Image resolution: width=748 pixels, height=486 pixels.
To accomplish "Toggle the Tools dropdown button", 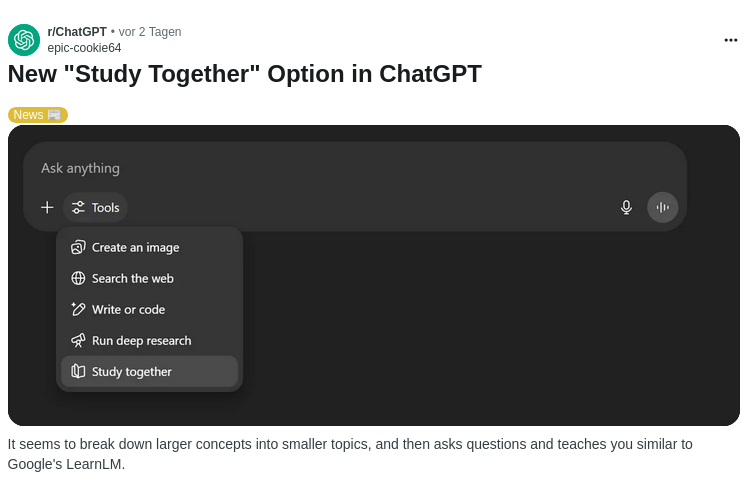I will pos(95,207).
